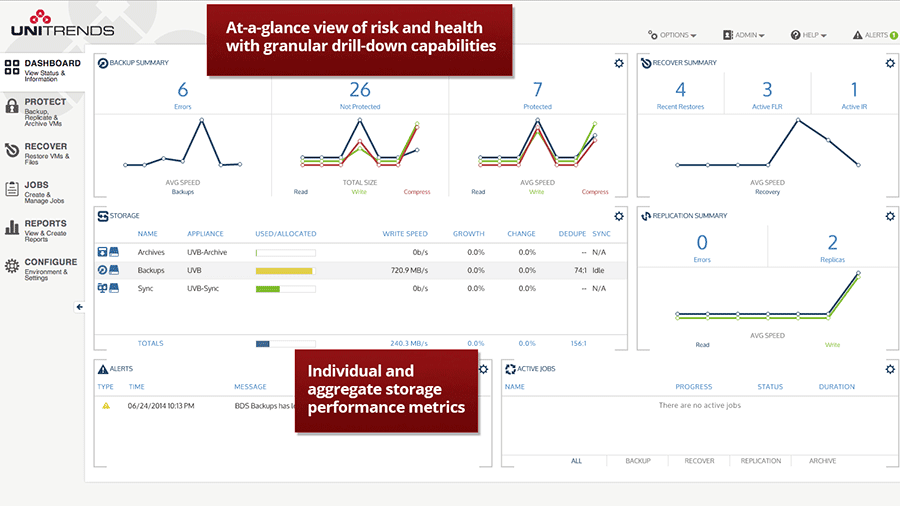Image resolution: width=900 pixels, height=506 pixels.
Task: Click the Configure gear icon in sidebar
Action: click(11, 266)
